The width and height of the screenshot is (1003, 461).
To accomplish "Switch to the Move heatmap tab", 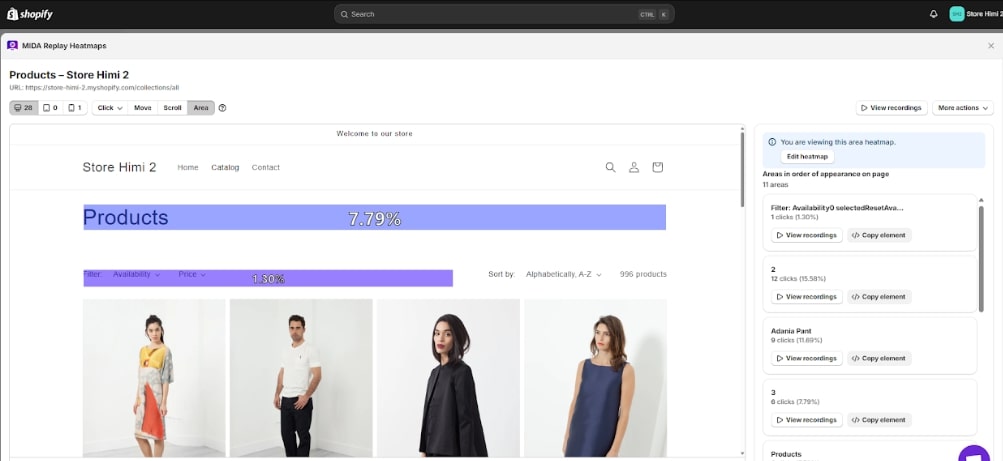I will click(x=143, y=108).
